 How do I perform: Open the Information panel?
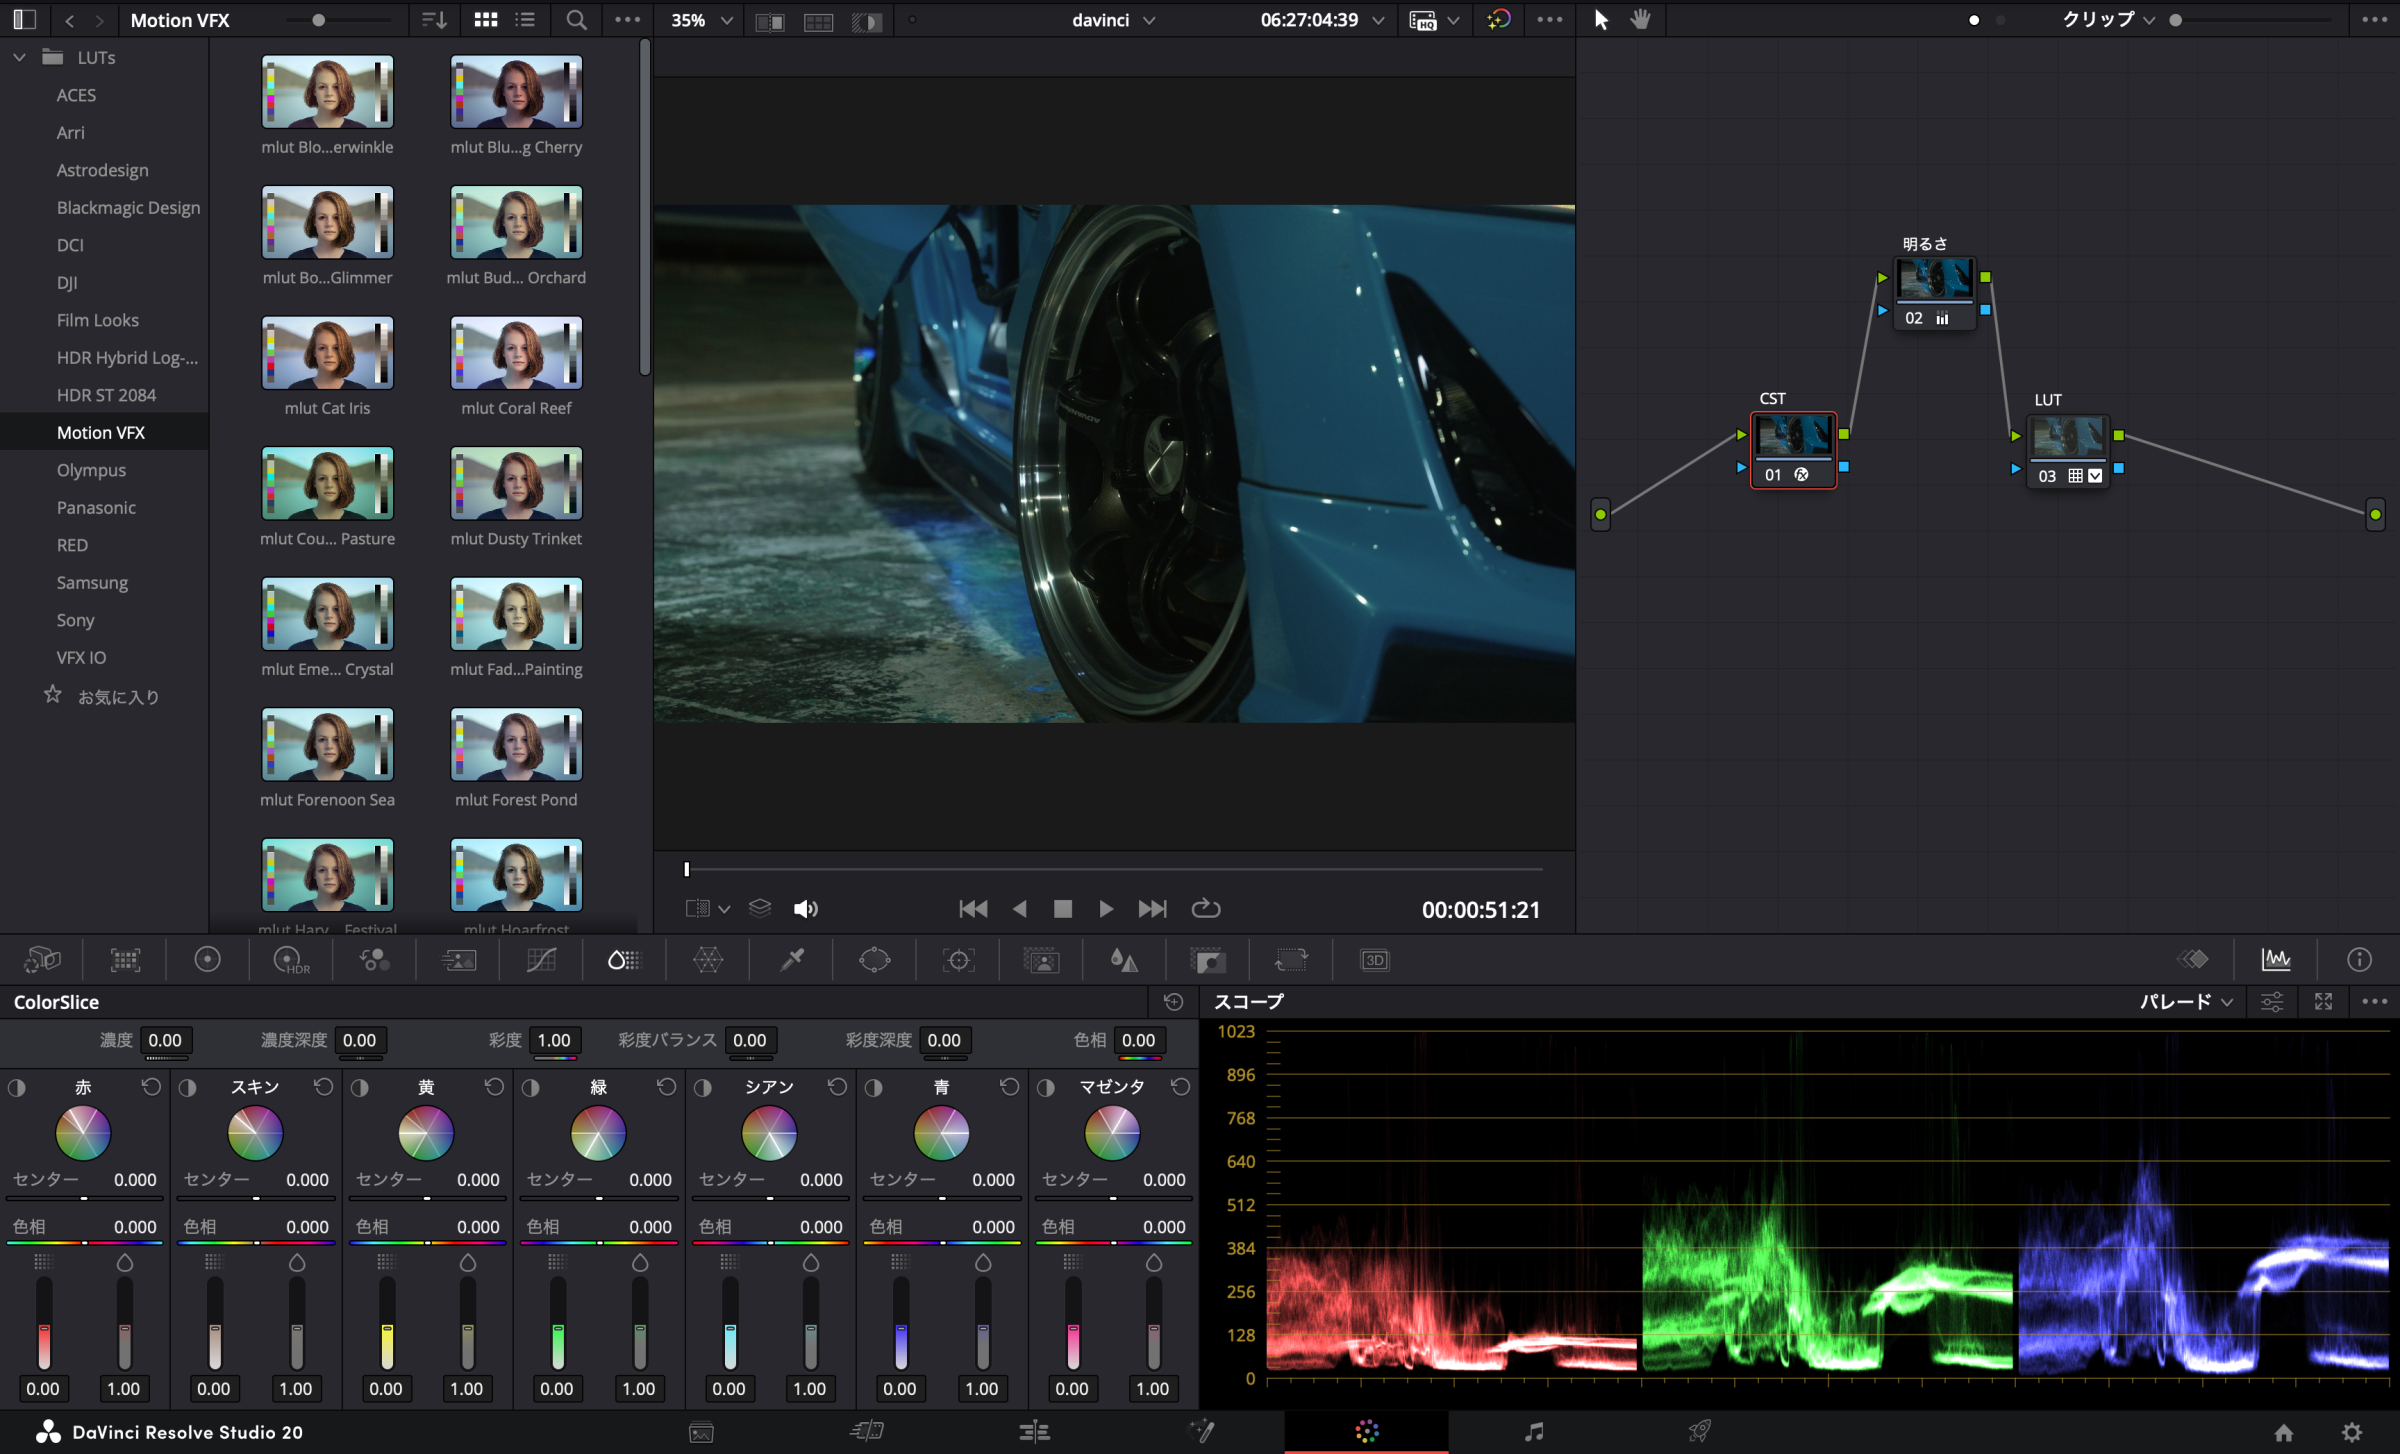2359,960
